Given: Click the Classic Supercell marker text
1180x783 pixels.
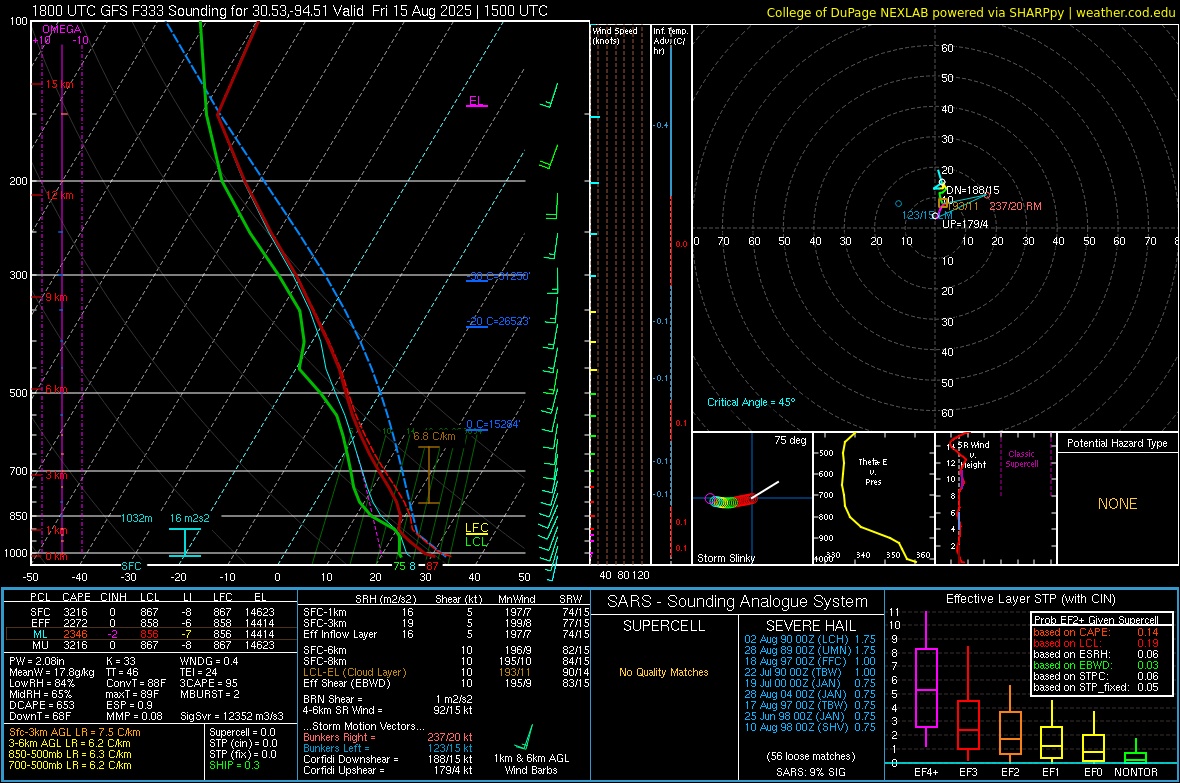Looking at the screenshot, I should pos(1021,459).
